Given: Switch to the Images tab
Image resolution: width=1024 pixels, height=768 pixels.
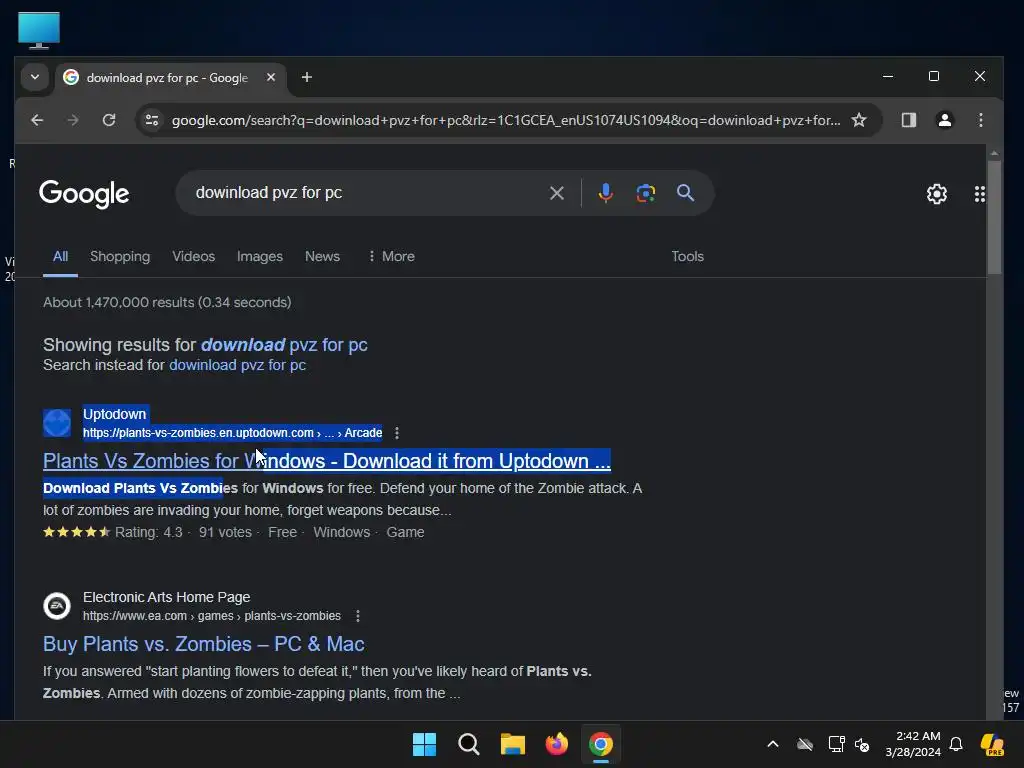Looking at the screenshot, I should click(260, 256).
